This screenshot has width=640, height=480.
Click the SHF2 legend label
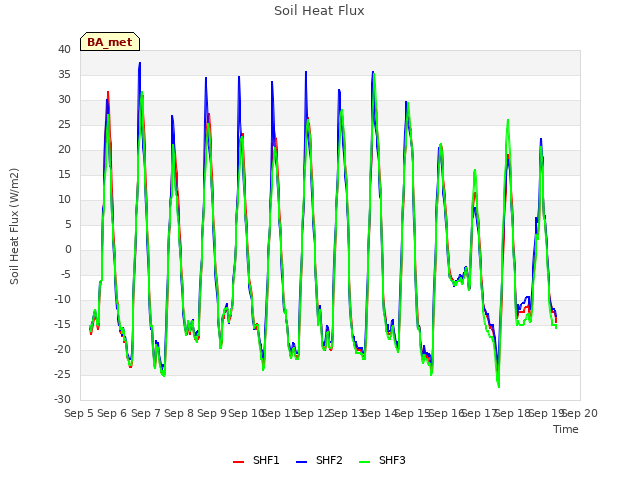[329, 460]
